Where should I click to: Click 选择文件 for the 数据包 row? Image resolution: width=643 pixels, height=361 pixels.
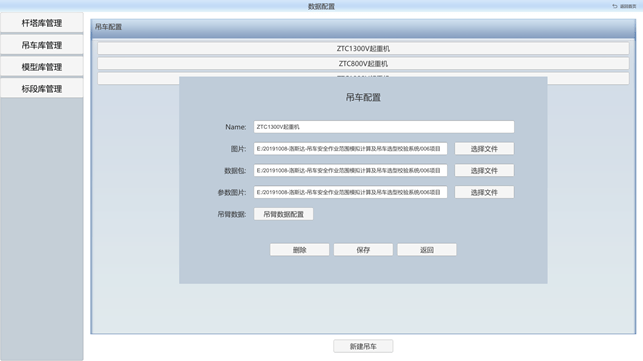(484, 170)
